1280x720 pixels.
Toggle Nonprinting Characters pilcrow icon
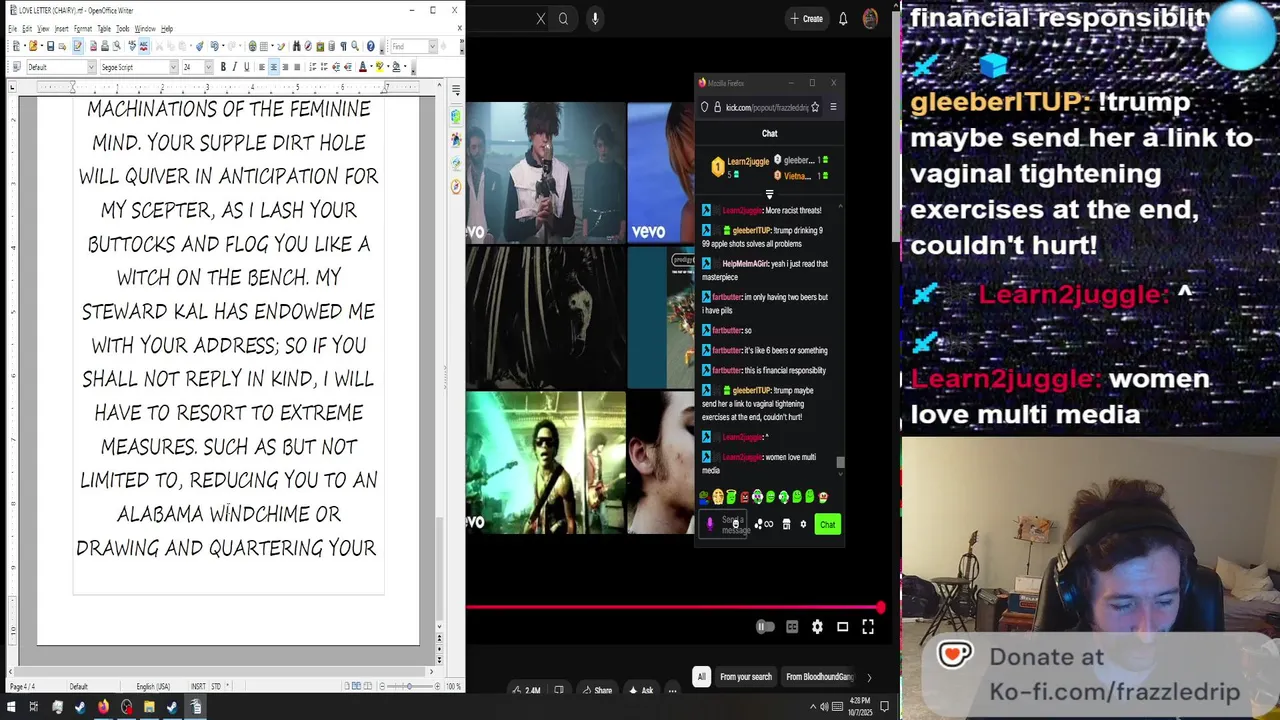[343, 46]
